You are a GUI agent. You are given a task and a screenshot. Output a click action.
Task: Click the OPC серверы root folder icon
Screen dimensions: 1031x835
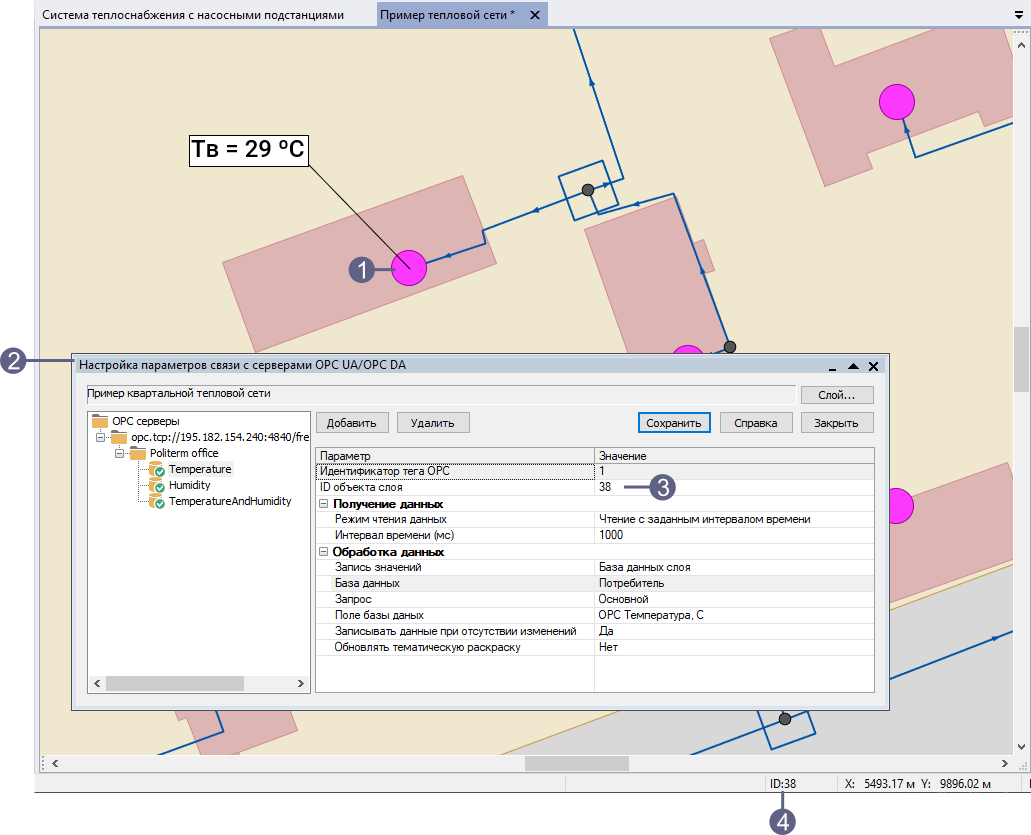[100, 421]
